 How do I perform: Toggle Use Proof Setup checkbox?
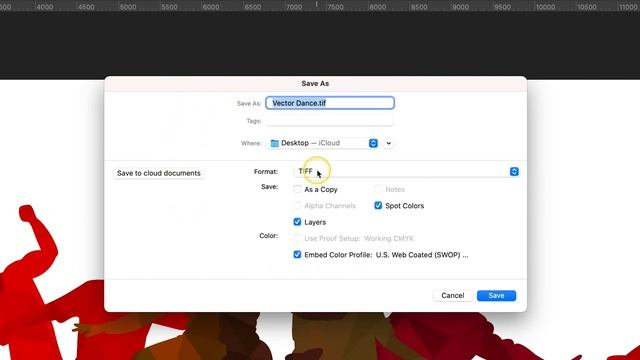click(297, 238)
